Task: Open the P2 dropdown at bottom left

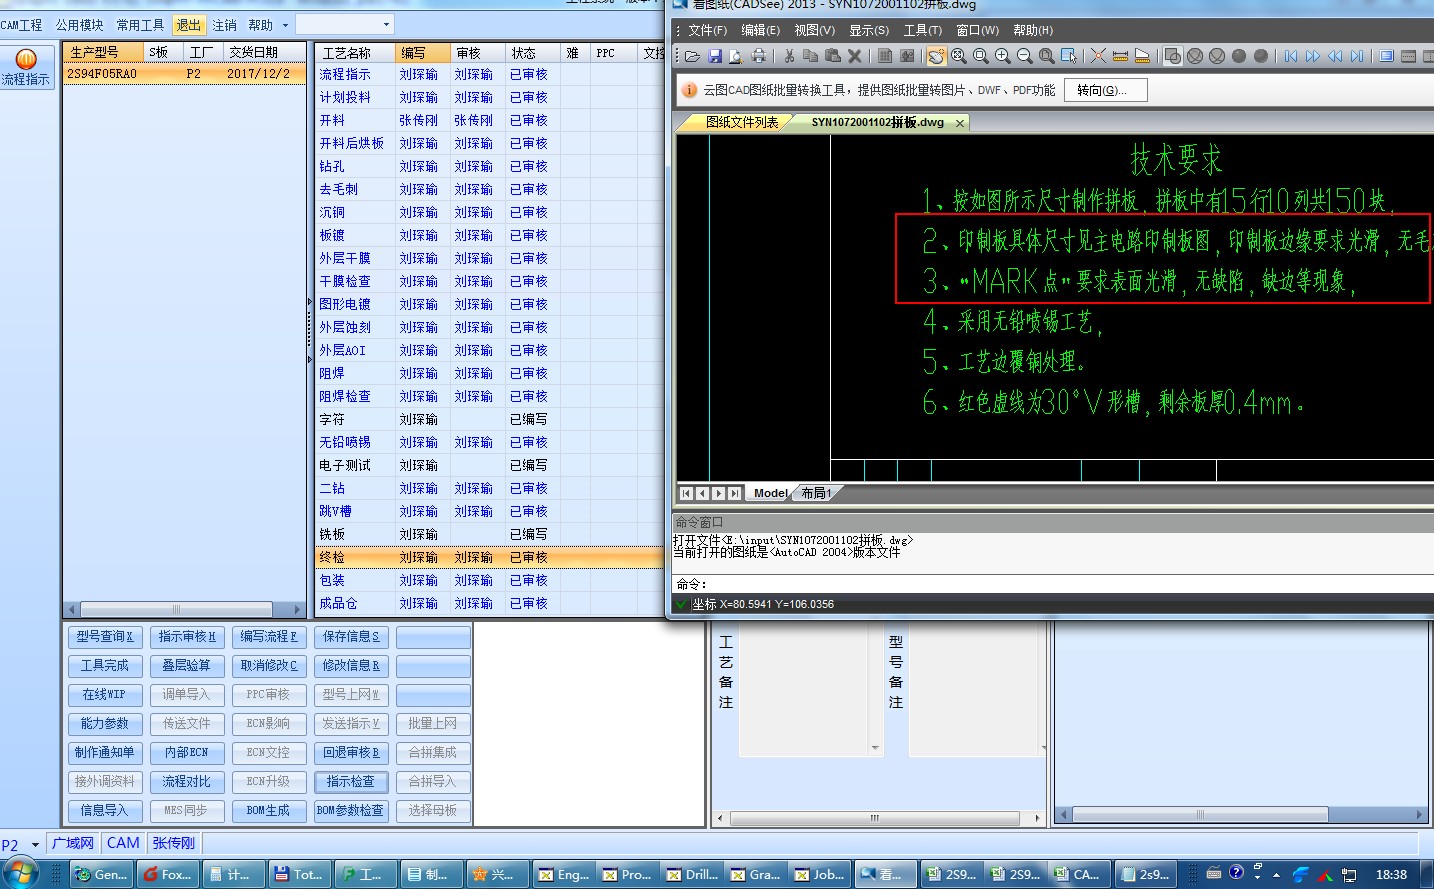Action: [35, 845]
